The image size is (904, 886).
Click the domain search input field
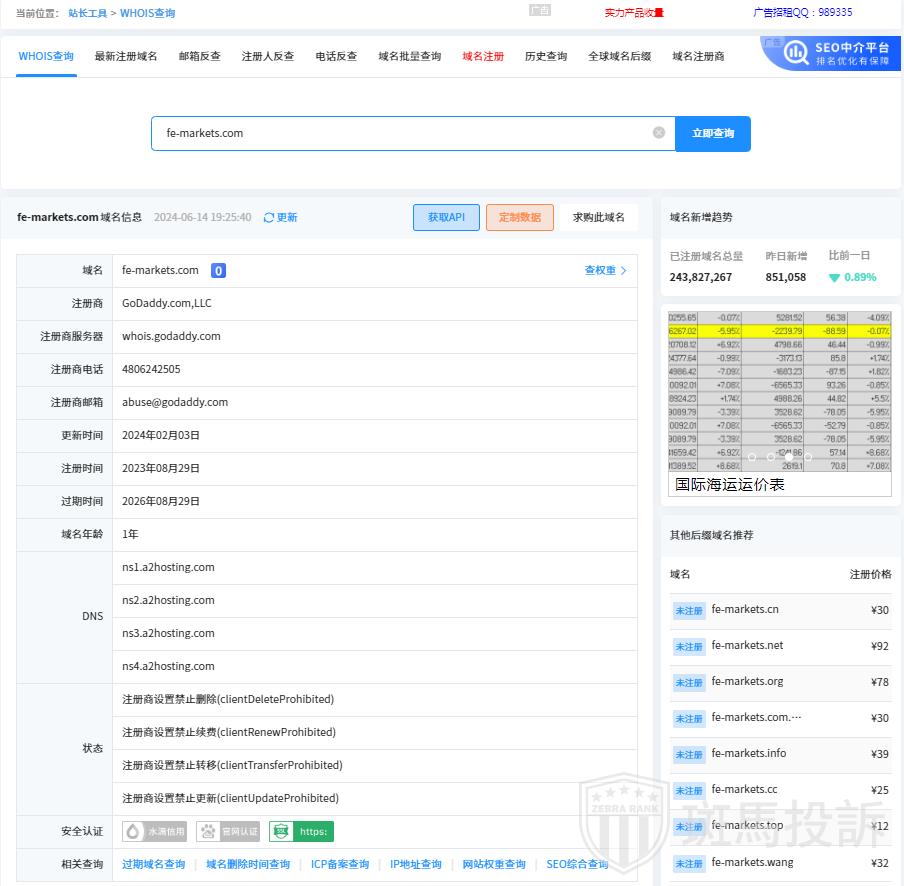pyautogui.click(x=400, y=133)
